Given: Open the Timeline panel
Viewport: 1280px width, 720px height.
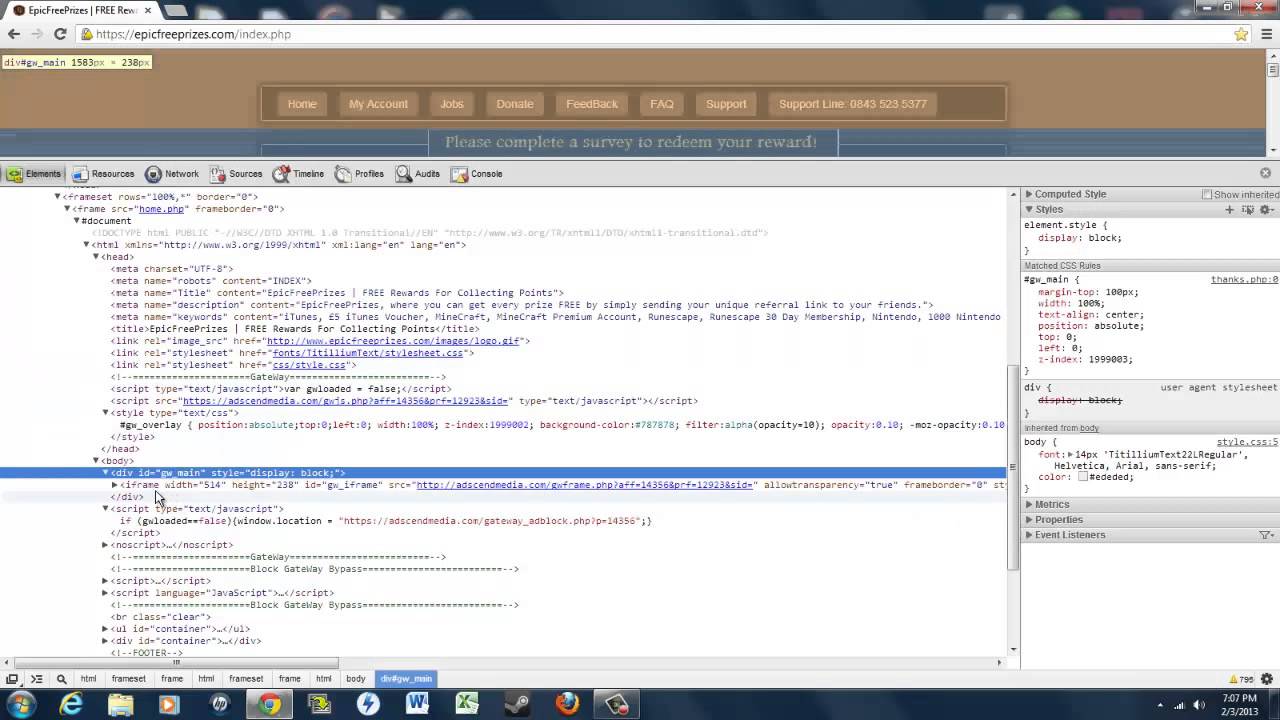Looking at the screenshot, I should [298, 174].
